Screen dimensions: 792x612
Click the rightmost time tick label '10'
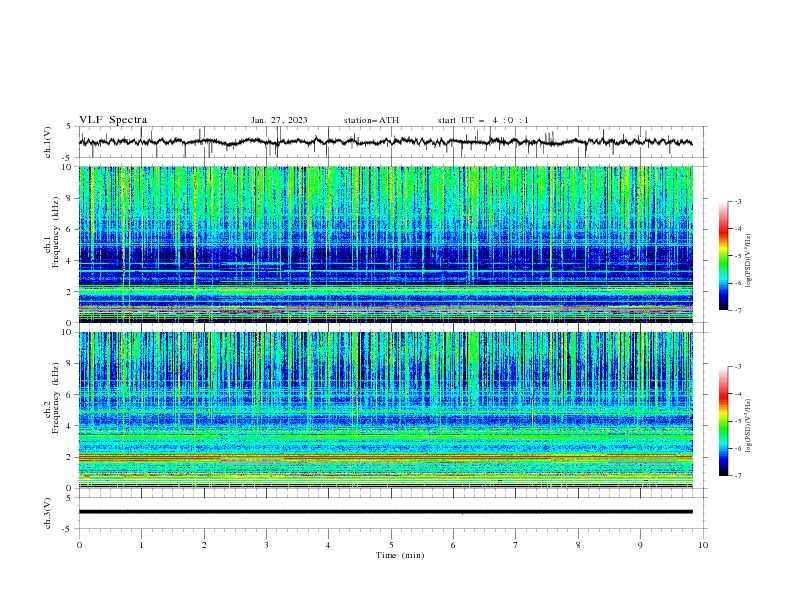tap(703, 545)
